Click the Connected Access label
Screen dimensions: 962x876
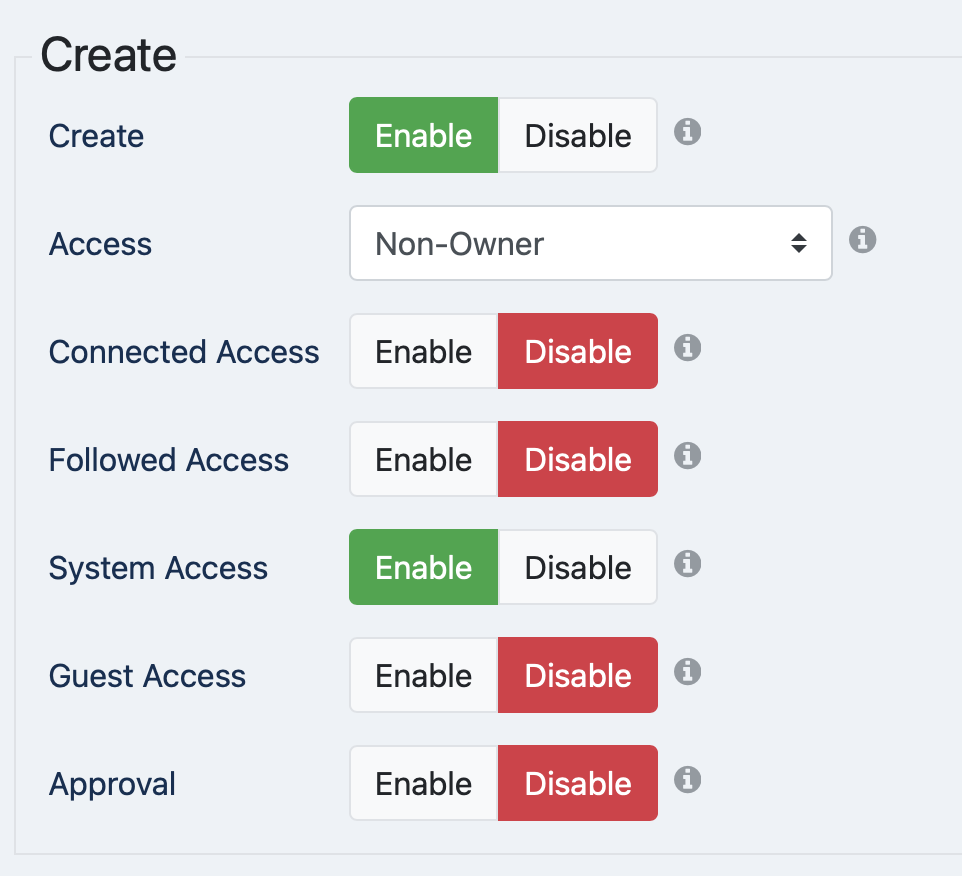(x=184, y=352)
